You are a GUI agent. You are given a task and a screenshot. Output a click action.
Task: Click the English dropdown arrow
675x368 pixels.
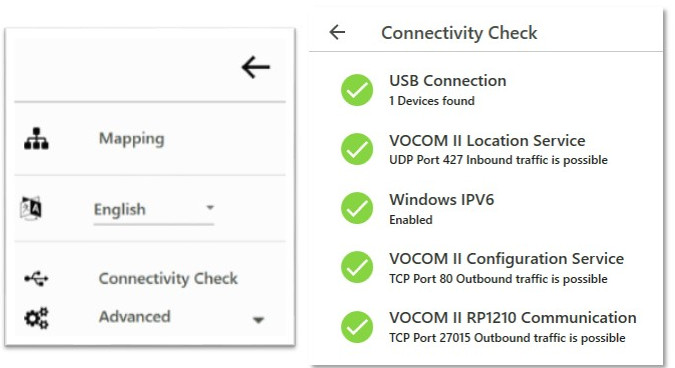210,207
